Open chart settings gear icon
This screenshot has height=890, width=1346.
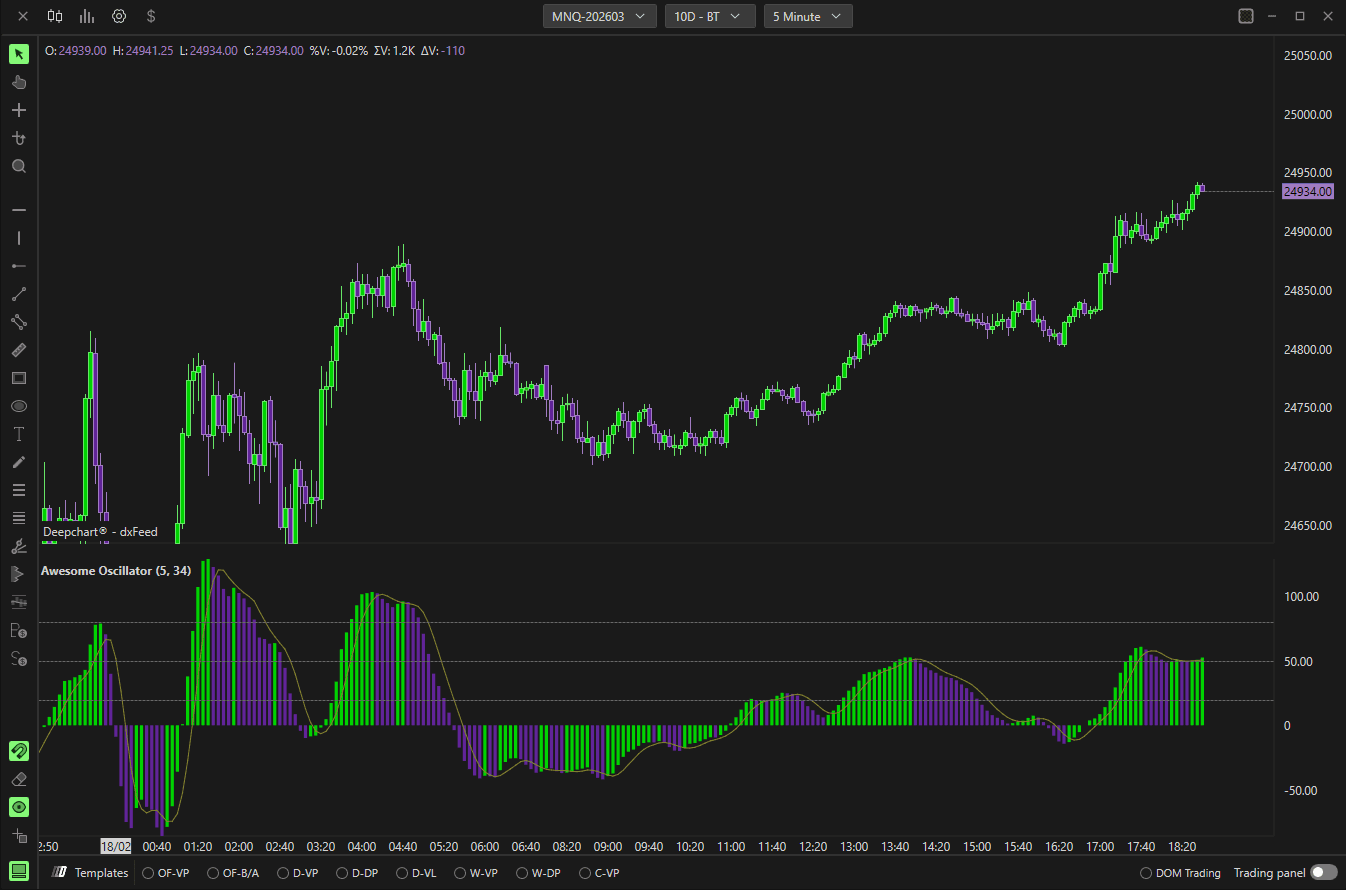pyautogui.click(x=119, y=16)
